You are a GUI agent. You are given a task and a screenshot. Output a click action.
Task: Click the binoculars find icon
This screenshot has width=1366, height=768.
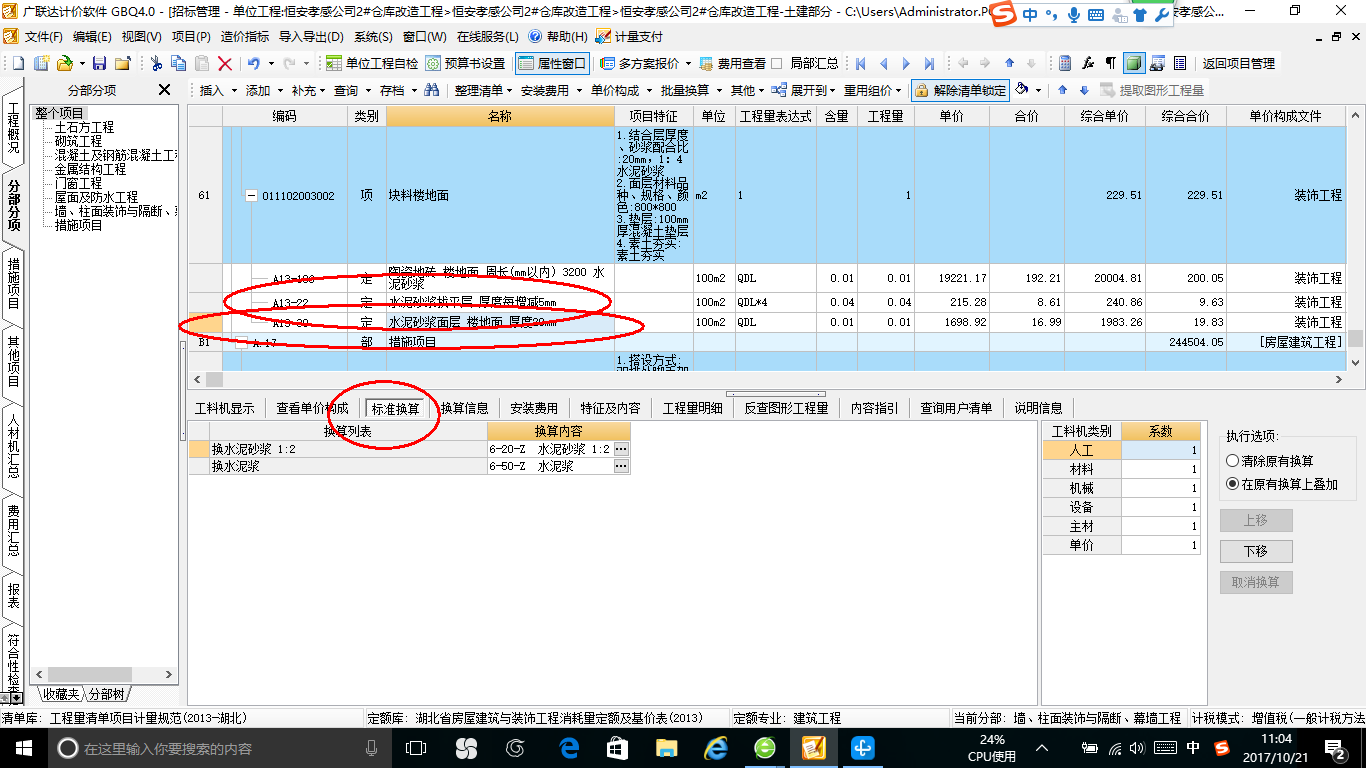(432, 90)
